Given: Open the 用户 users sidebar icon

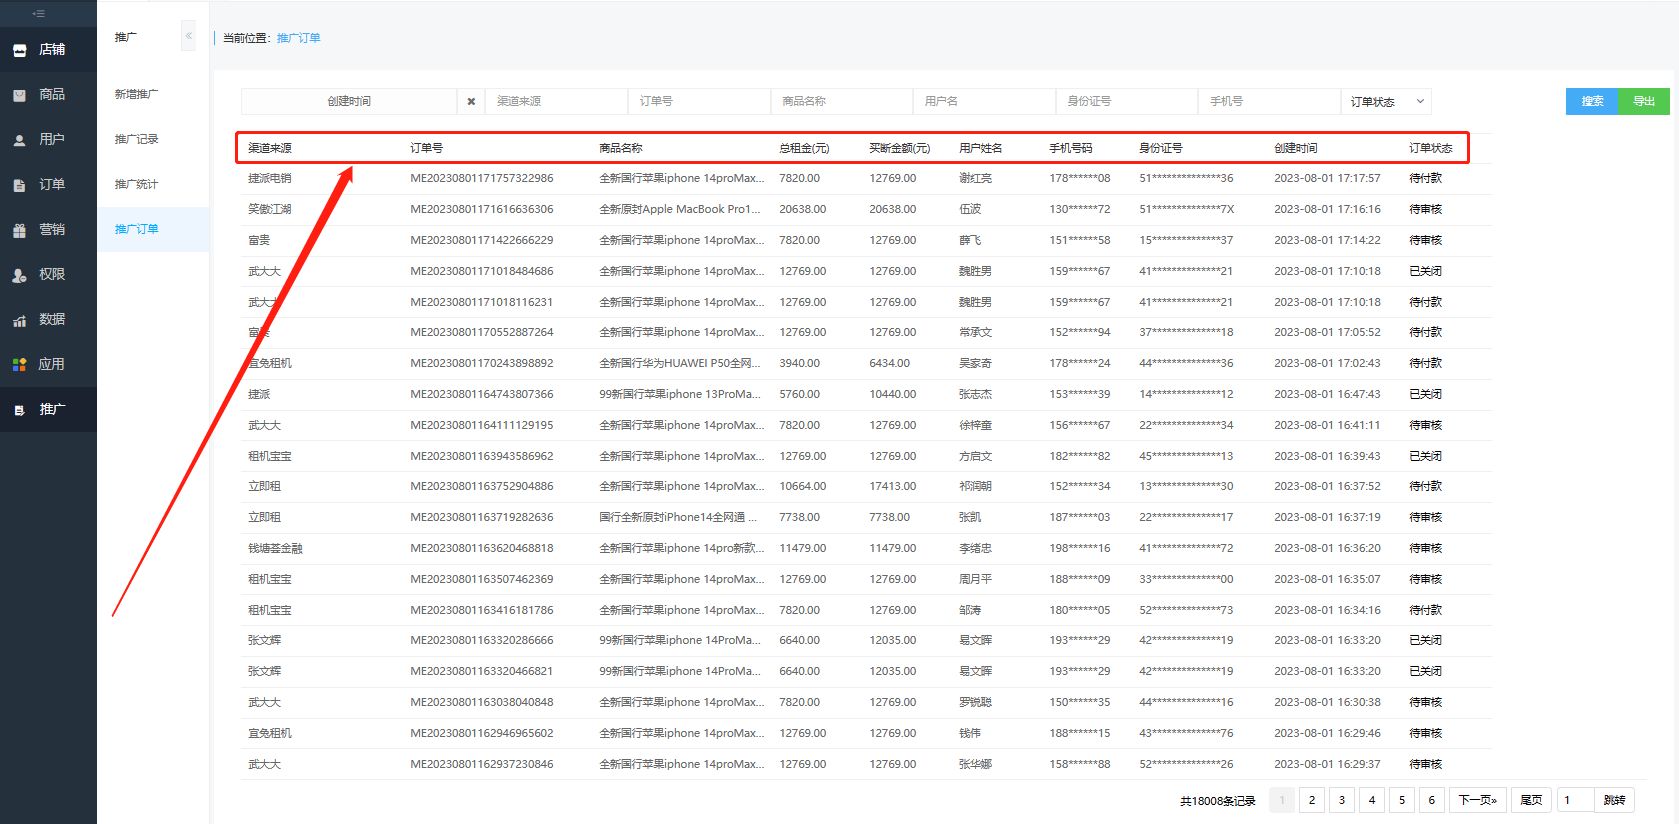Looking at the screenshot, I should 19,140.
